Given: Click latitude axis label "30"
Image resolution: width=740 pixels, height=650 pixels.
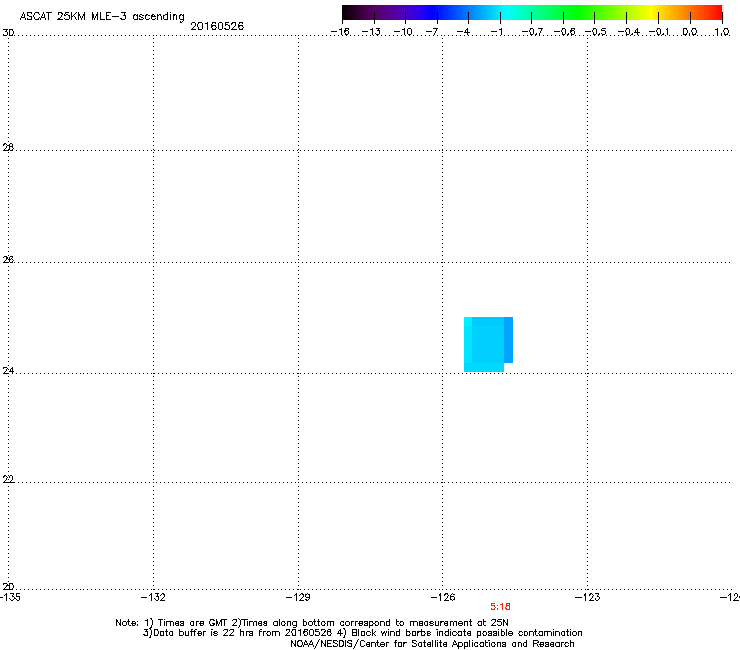Looking at the screenshot, I should [8, 33].
